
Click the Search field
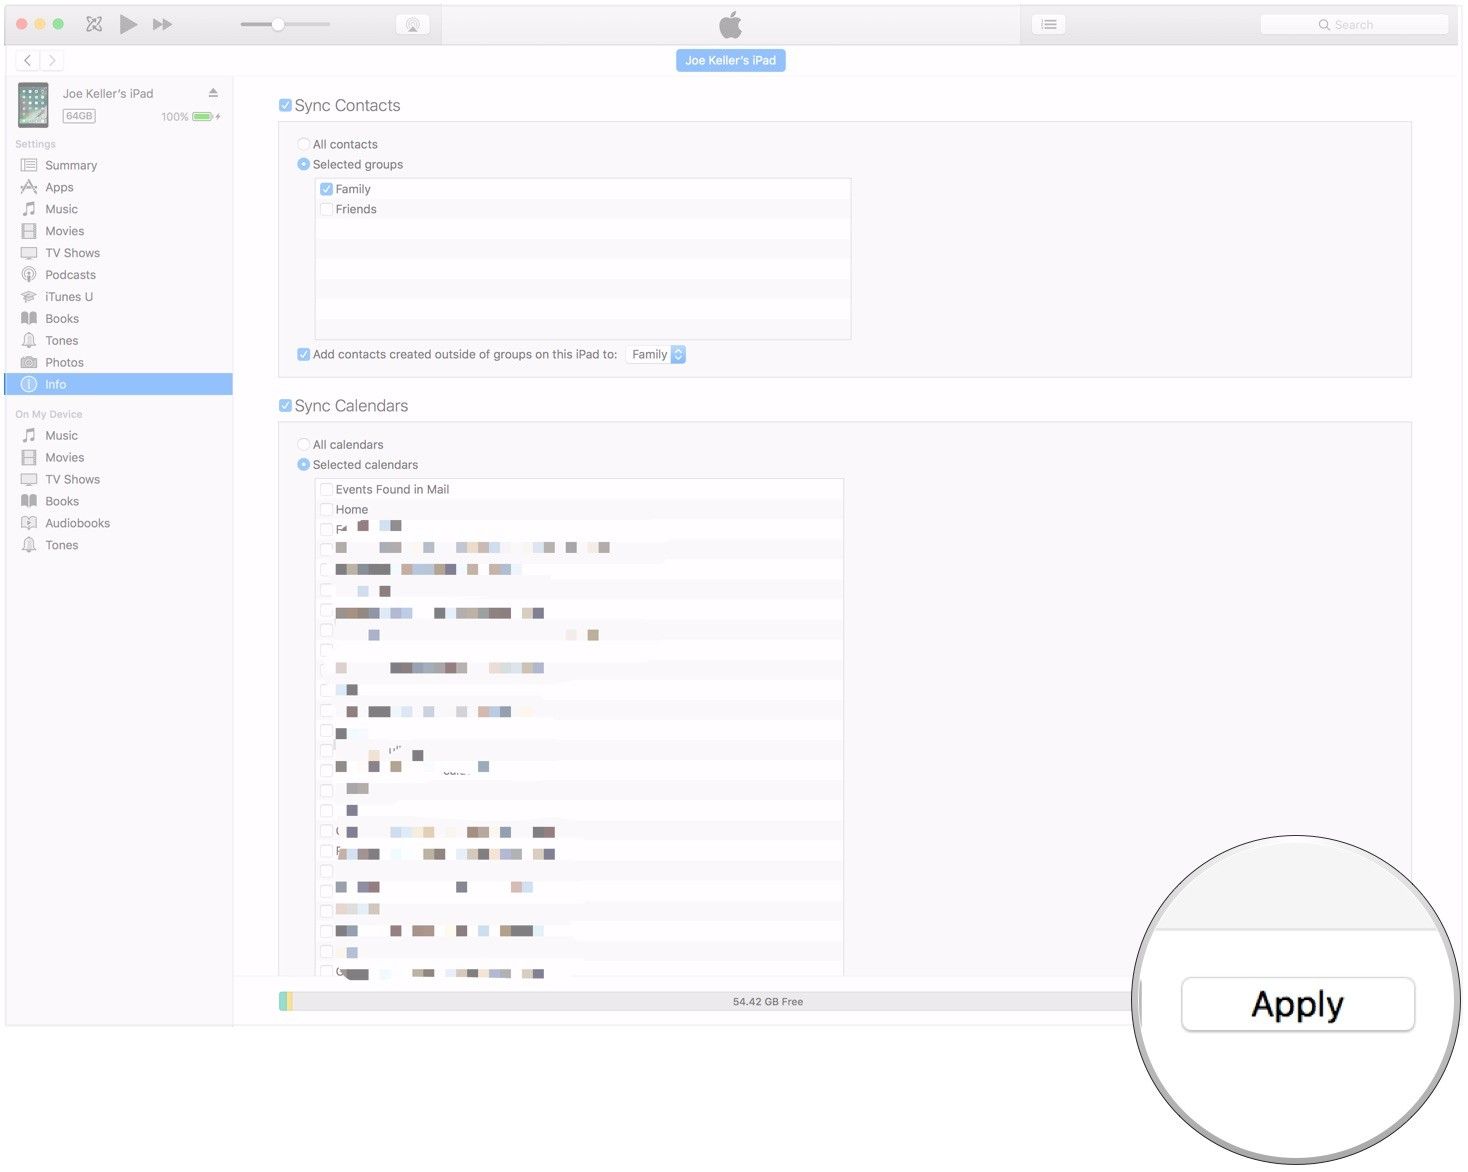pyautogui.click(x=1354, y=25)
